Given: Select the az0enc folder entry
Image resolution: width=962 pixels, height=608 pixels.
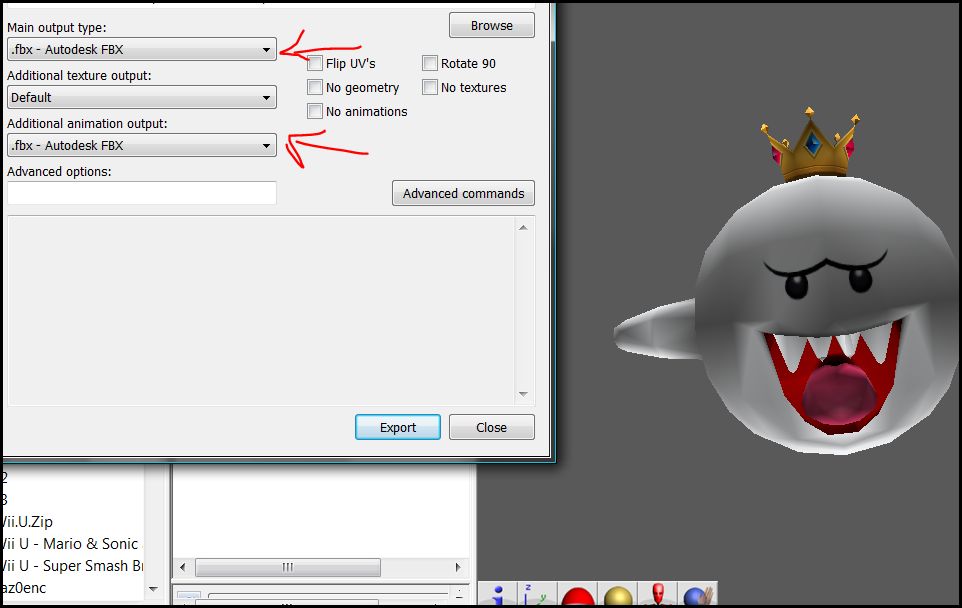Looking at the screenshot, I should point(23,588).
